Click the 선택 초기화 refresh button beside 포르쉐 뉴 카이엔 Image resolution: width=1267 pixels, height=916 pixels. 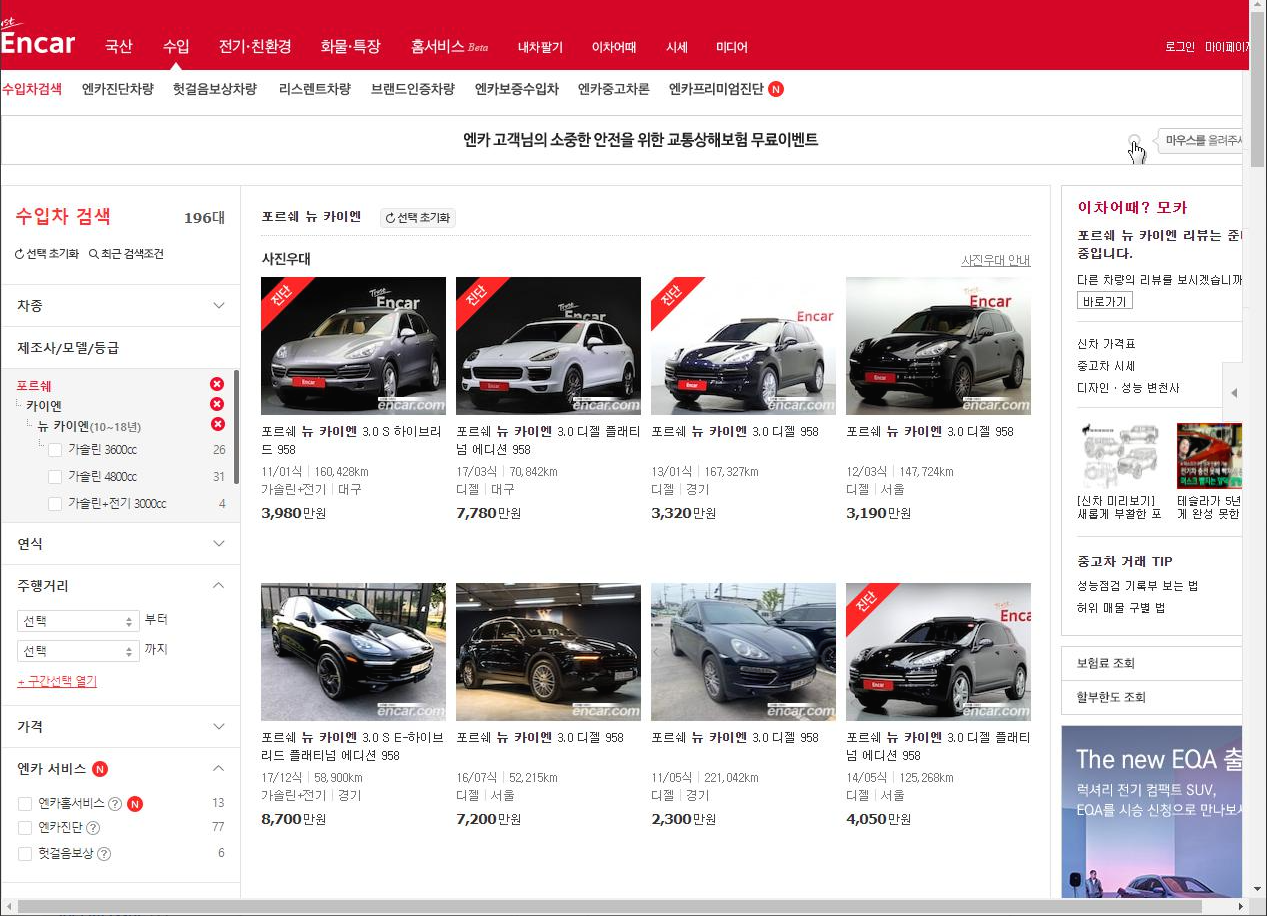418,217
